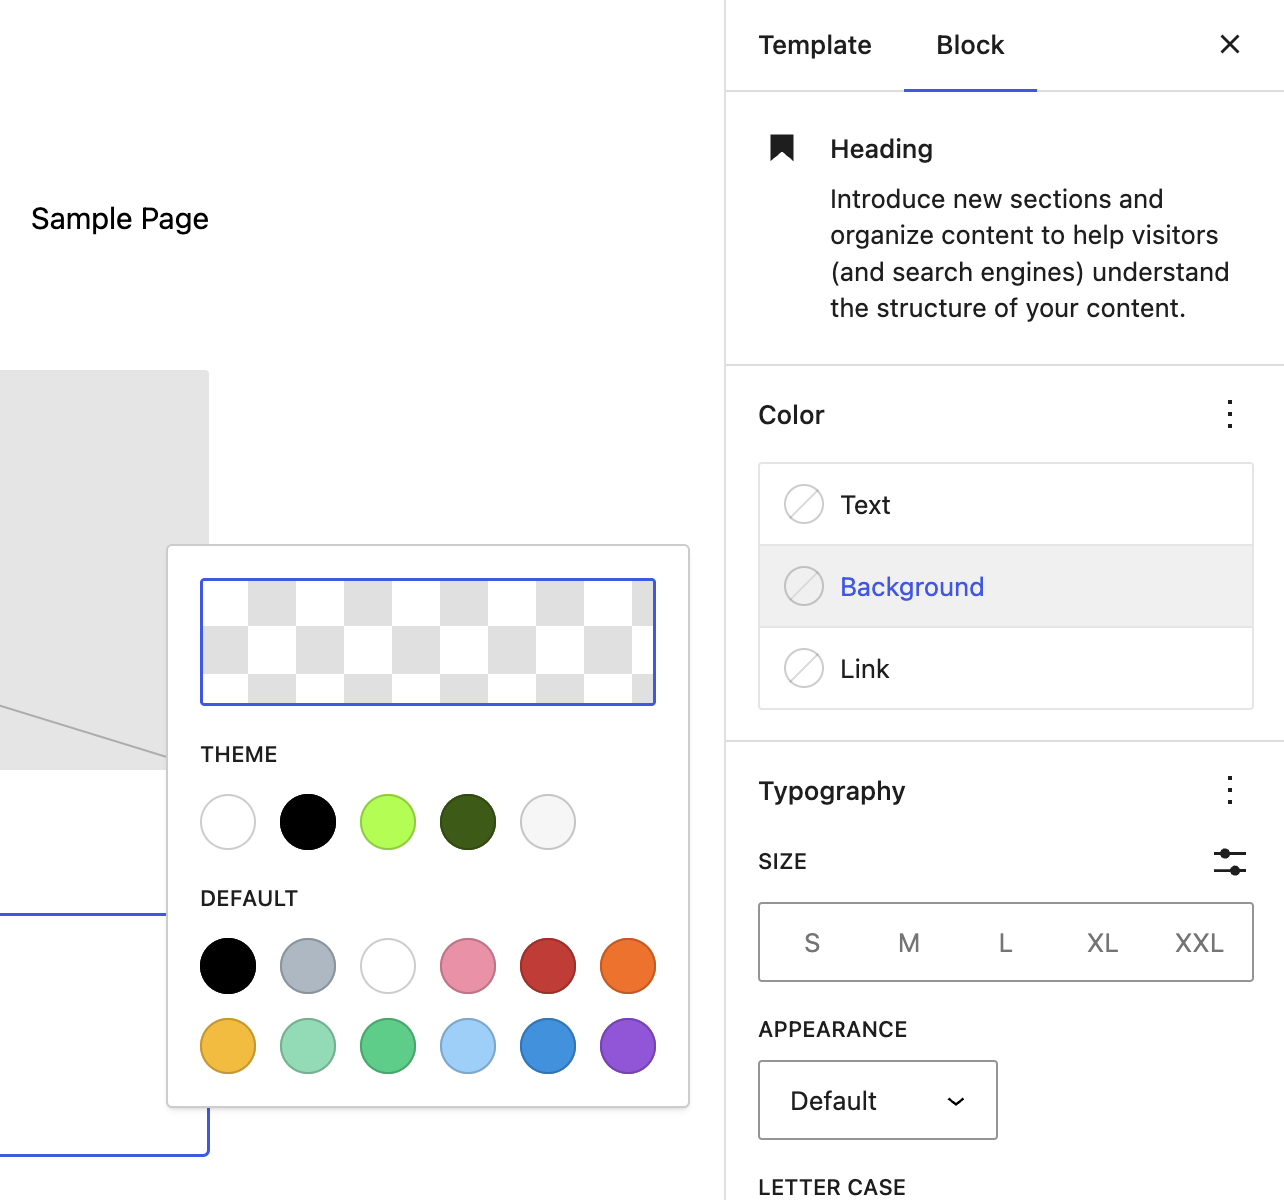Pick the orange default color
This screenshot has height=1200, width=1284.
pyautogui.click(x=627, y=965)
